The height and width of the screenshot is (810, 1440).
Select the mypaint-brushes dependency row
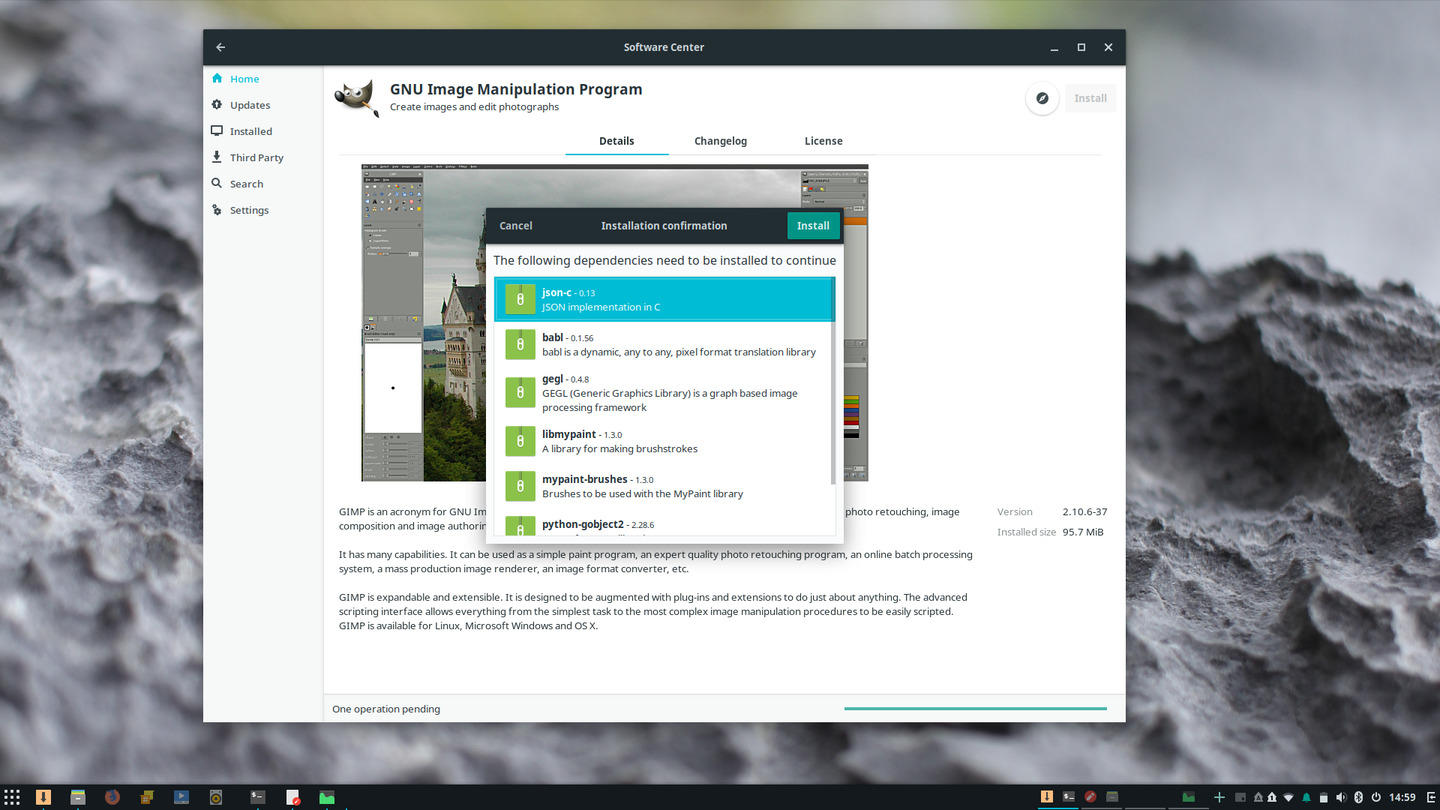(664, 486)
